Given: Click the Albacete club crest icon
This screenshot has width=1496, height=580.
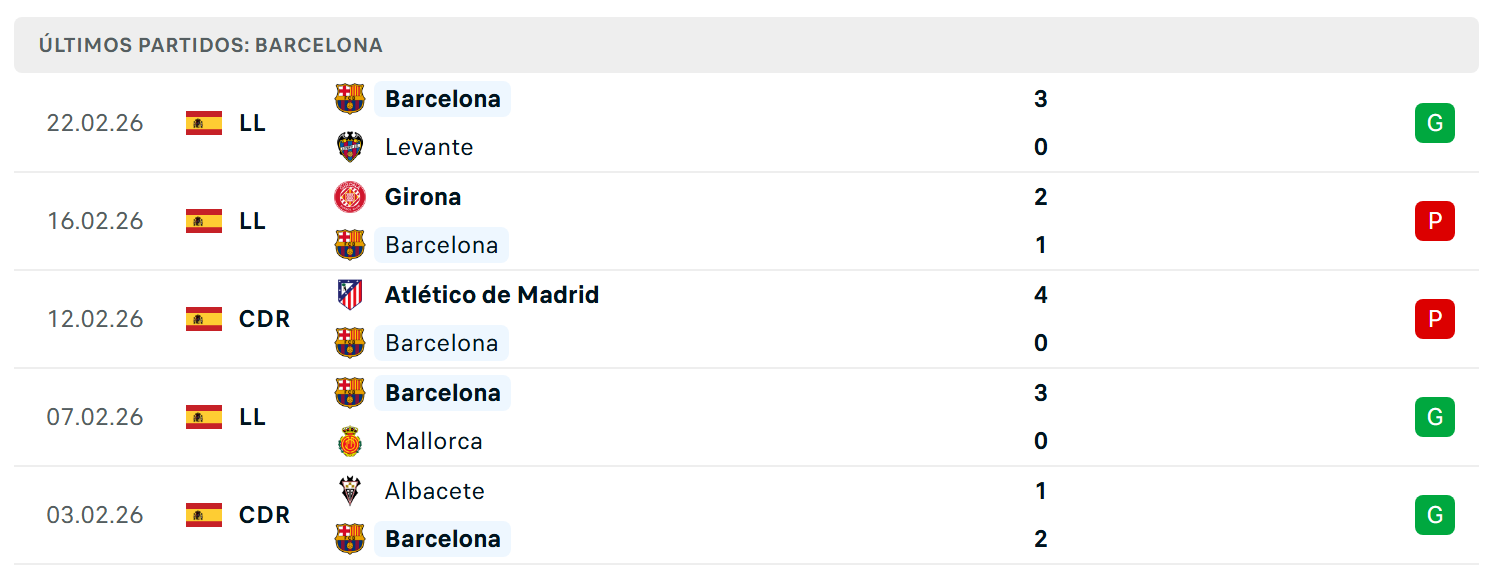Looking at the screenshot, I should (x=350, y=491).
